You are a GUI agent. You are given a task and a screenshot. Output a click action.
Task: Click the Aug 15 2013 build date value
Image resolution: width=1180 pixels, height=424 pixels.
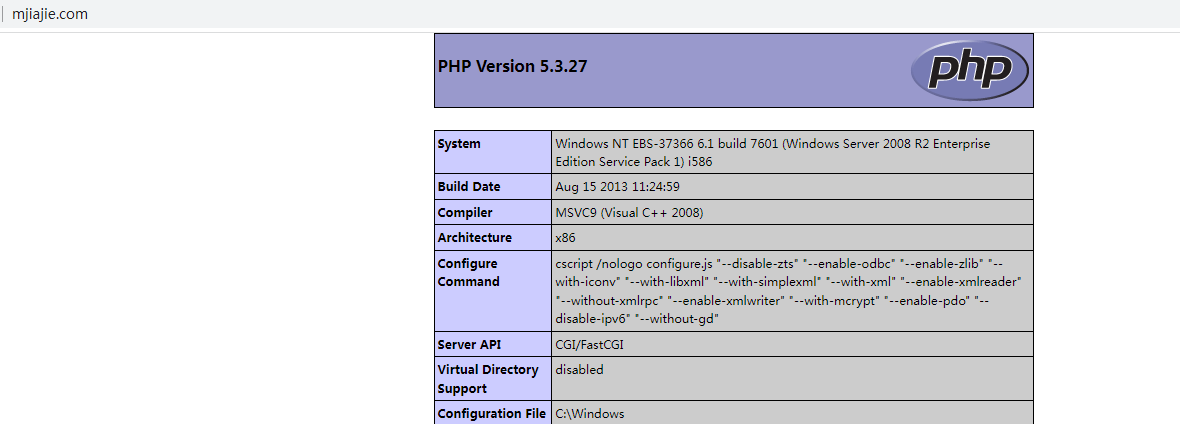(617, 187)
